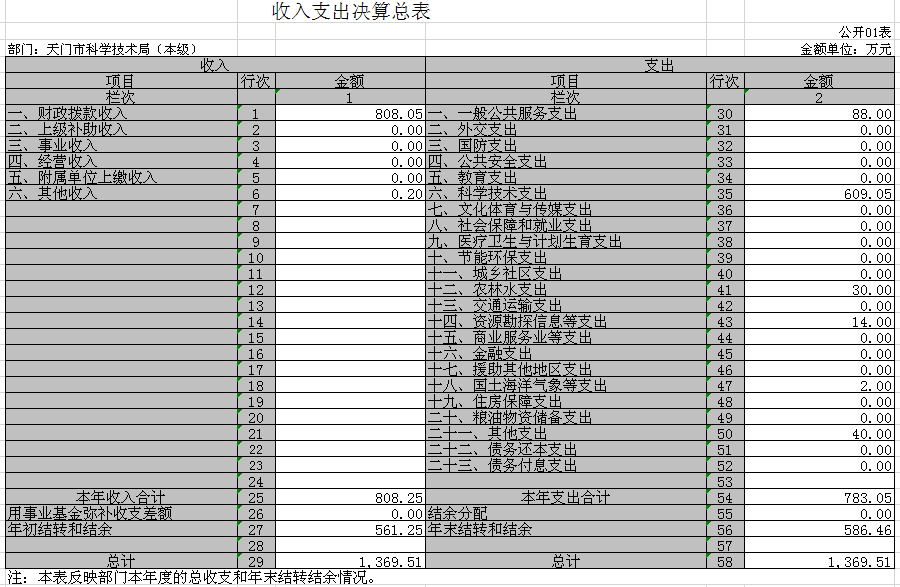900x587 pixels.
Task: Click the 十九、住房保障支出 cell
Action: tap(566, 402)
